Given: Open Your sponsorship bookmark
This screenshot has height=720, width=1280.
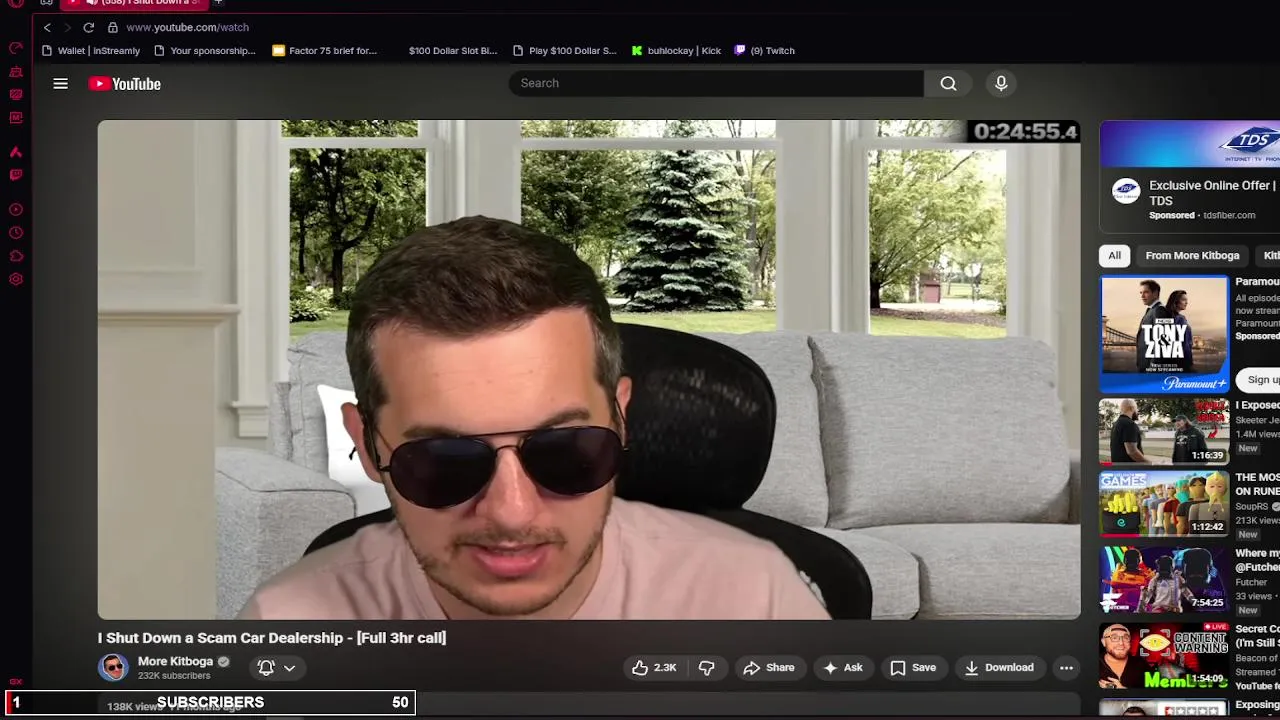Looking at the screenshot, I should (205, 50).
